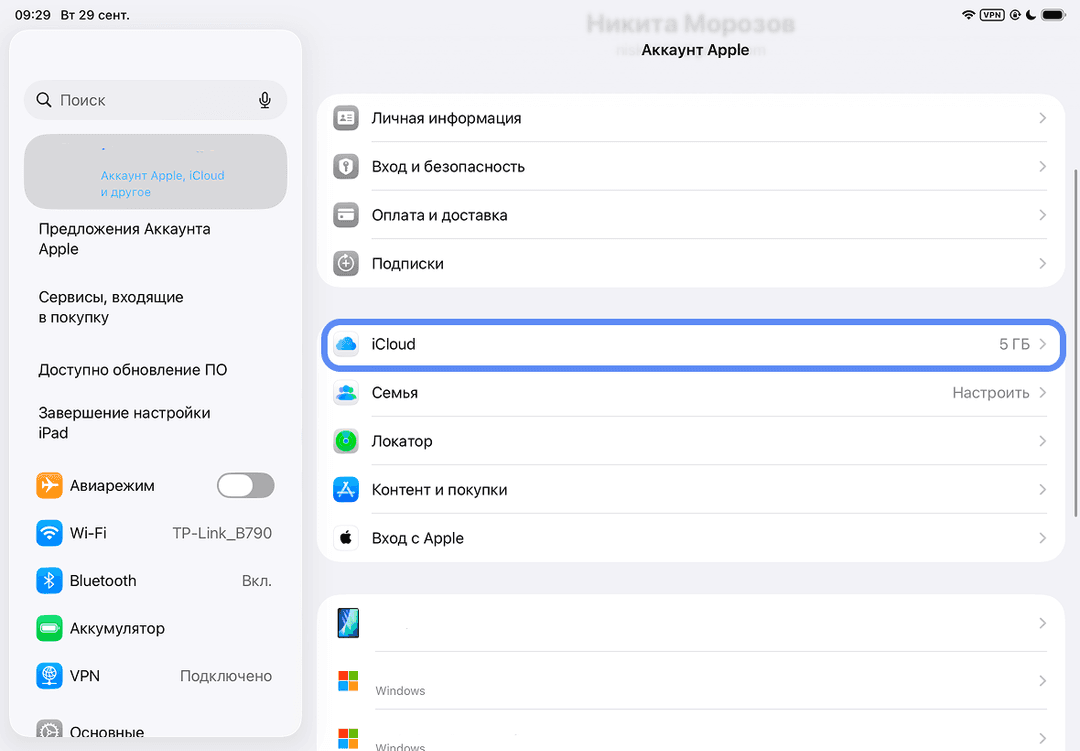Image resolution: width=1080 pixels, height=751 pixels.
Task: Tap the Контент и покупки App Store icon
Action: click(x=346, y=490)
